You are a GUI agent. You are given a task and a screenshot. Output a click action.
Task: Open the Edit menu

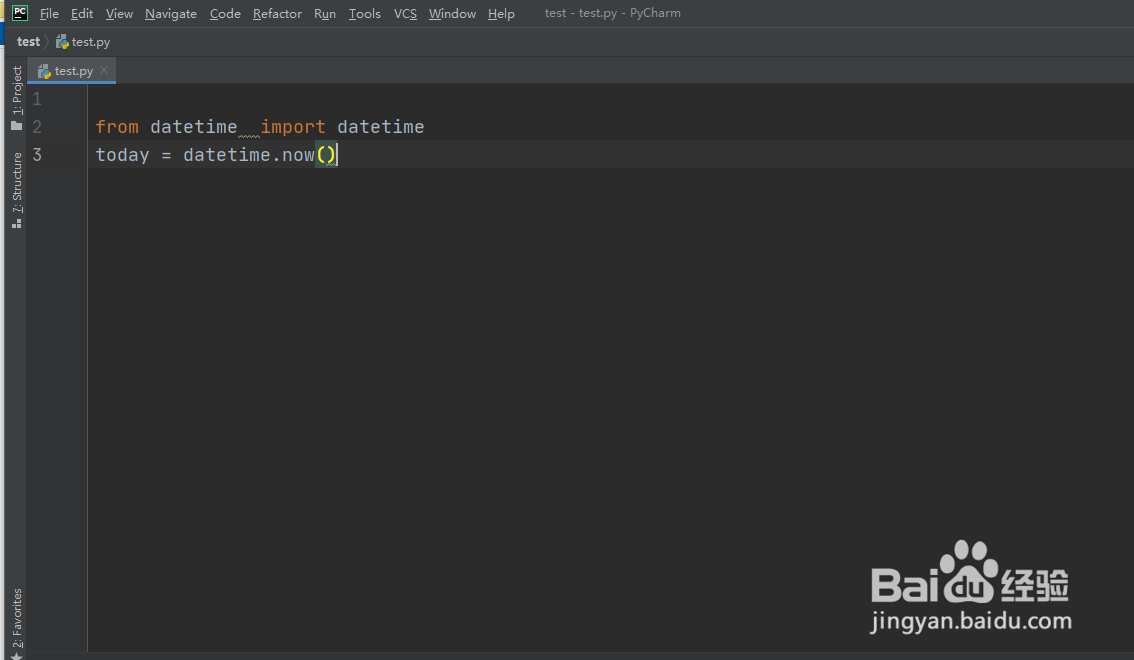point(82,14)
